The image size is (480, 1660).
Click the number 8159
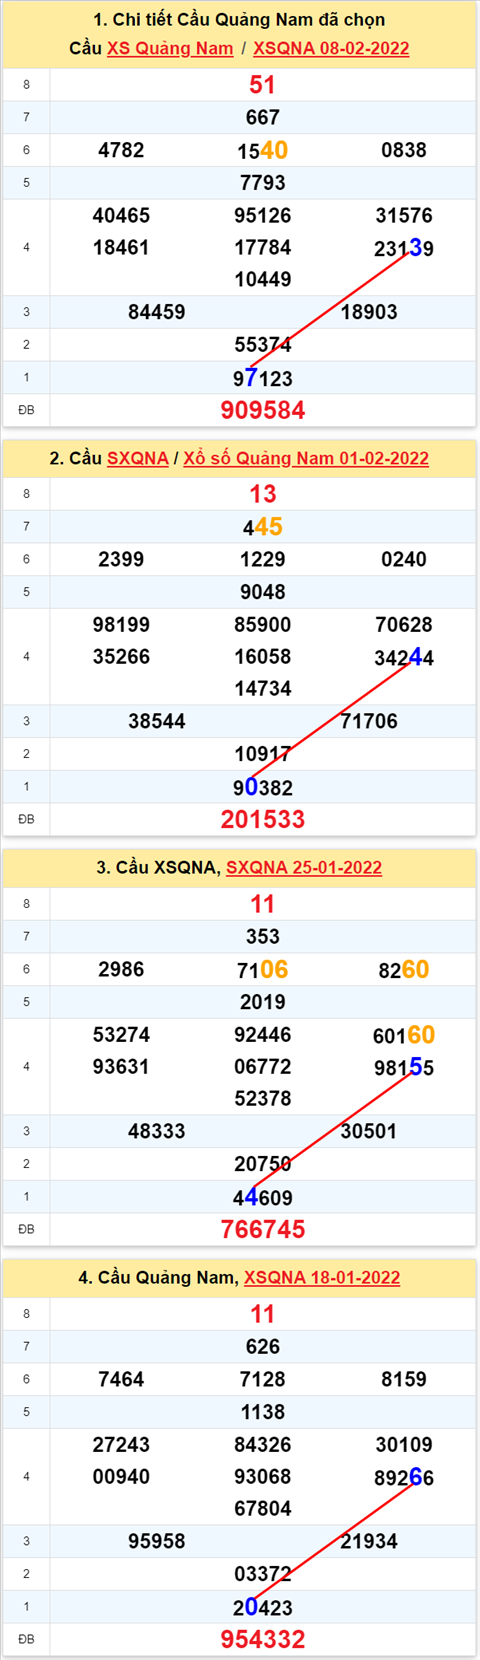[x=404, y=1379]
